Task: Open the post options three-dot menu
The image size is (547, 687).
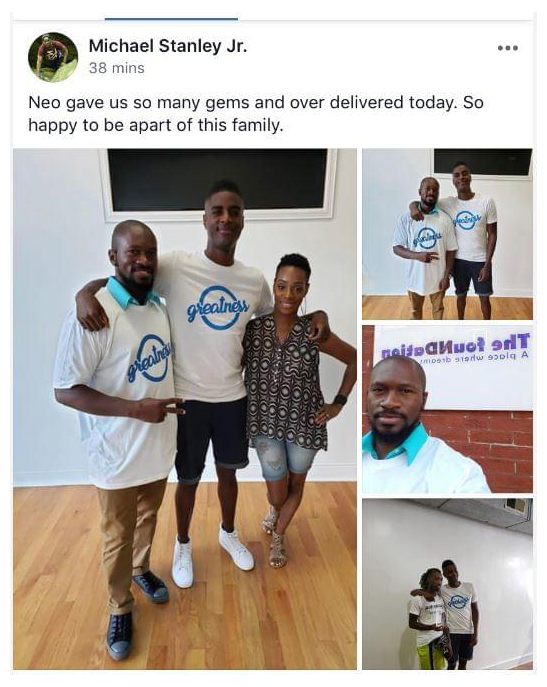Action: pyautogui.click(x=508, y=48)
